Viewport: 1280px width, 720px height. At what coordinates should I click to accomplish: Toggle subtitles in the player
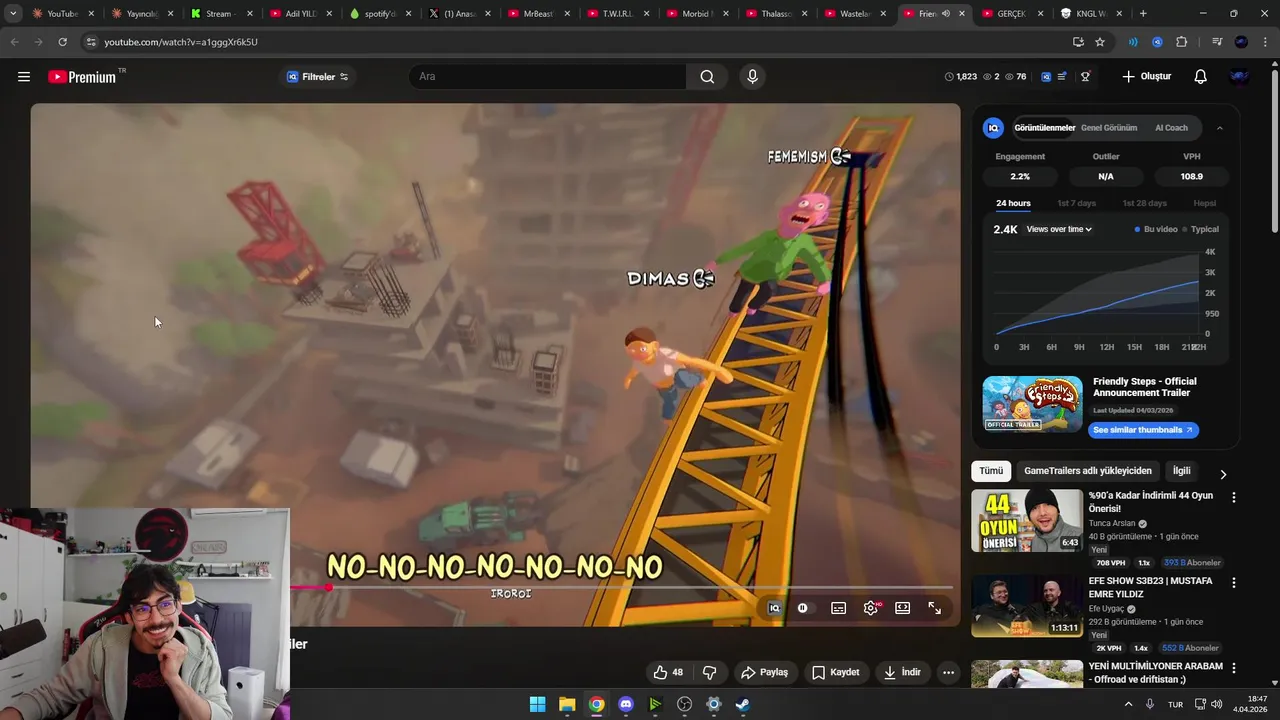(839, 608)
